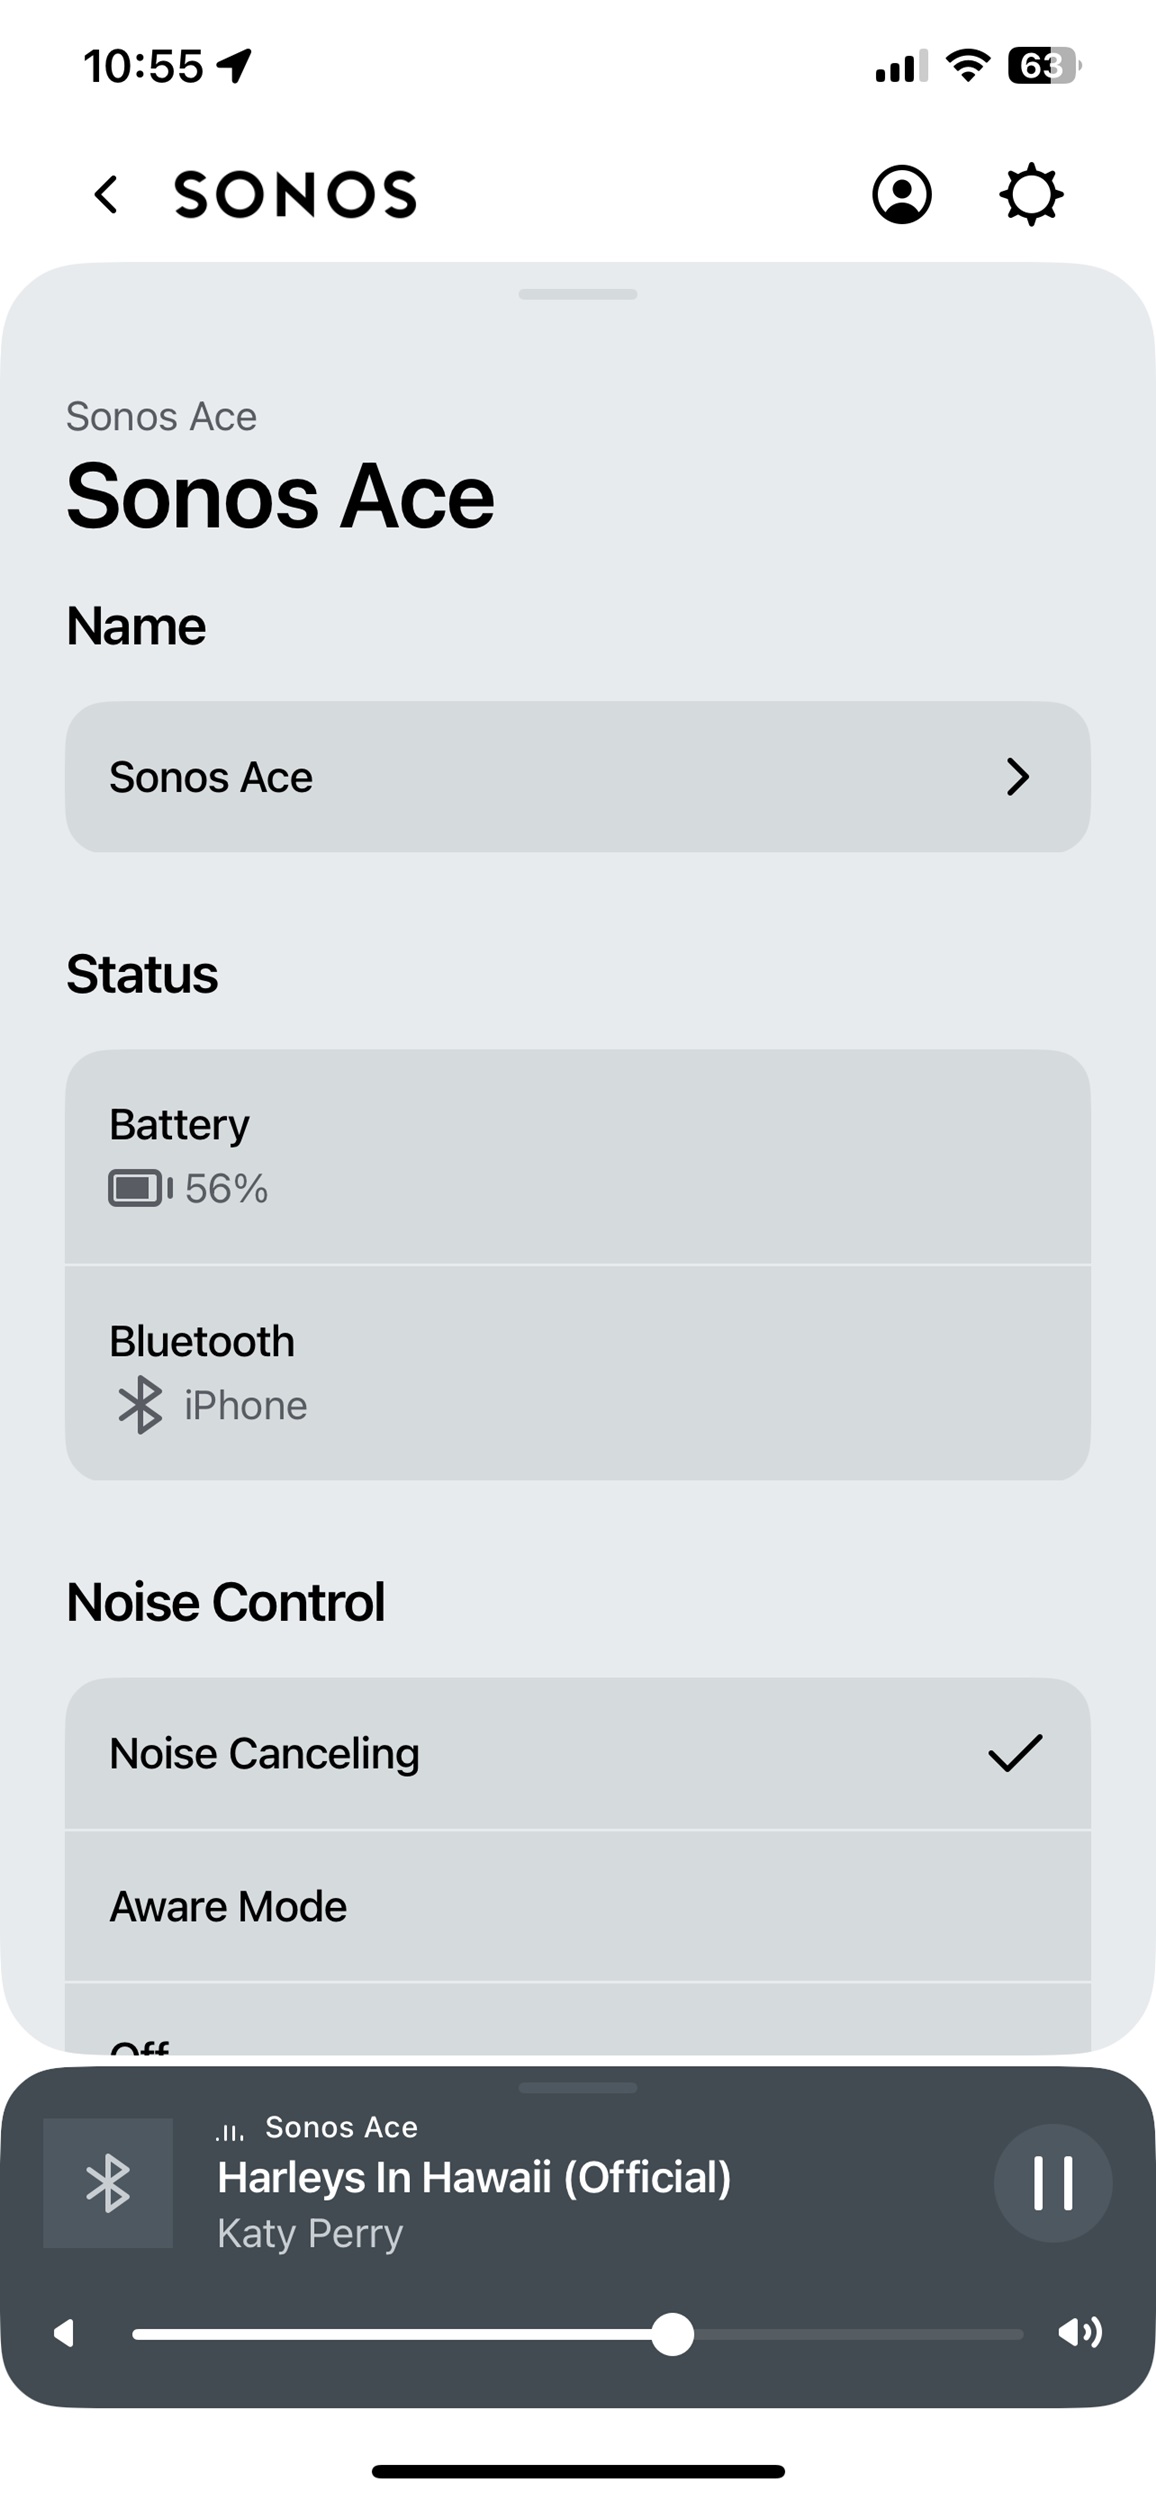Tap the sheet grabber handle at top

click(x=578, y=294)
